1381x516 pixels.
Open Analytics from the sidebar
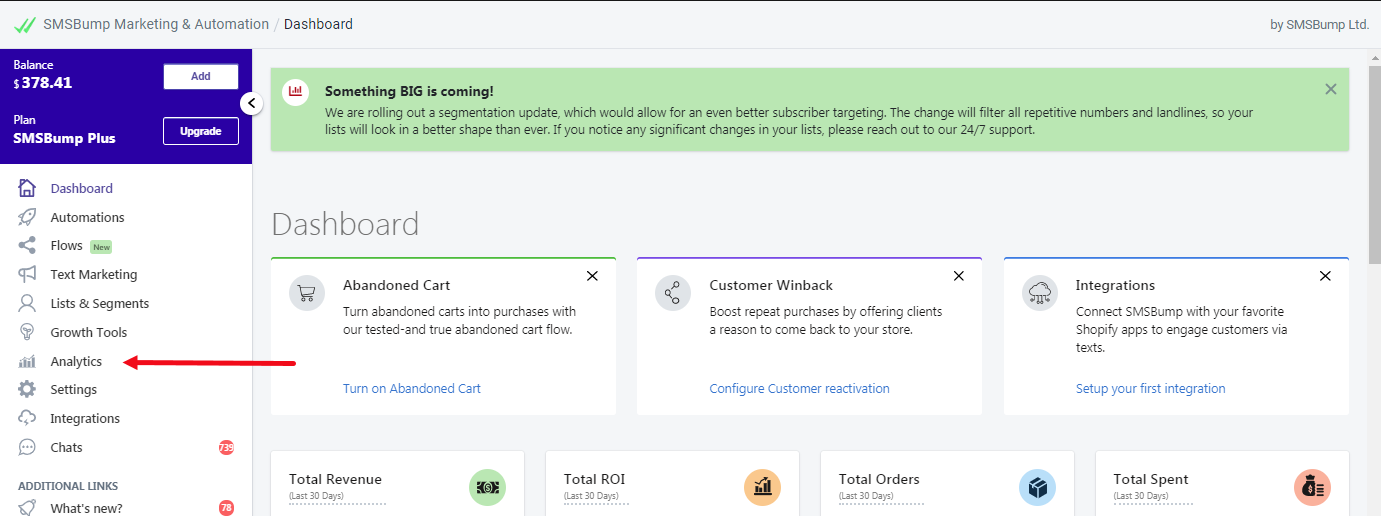76,361
